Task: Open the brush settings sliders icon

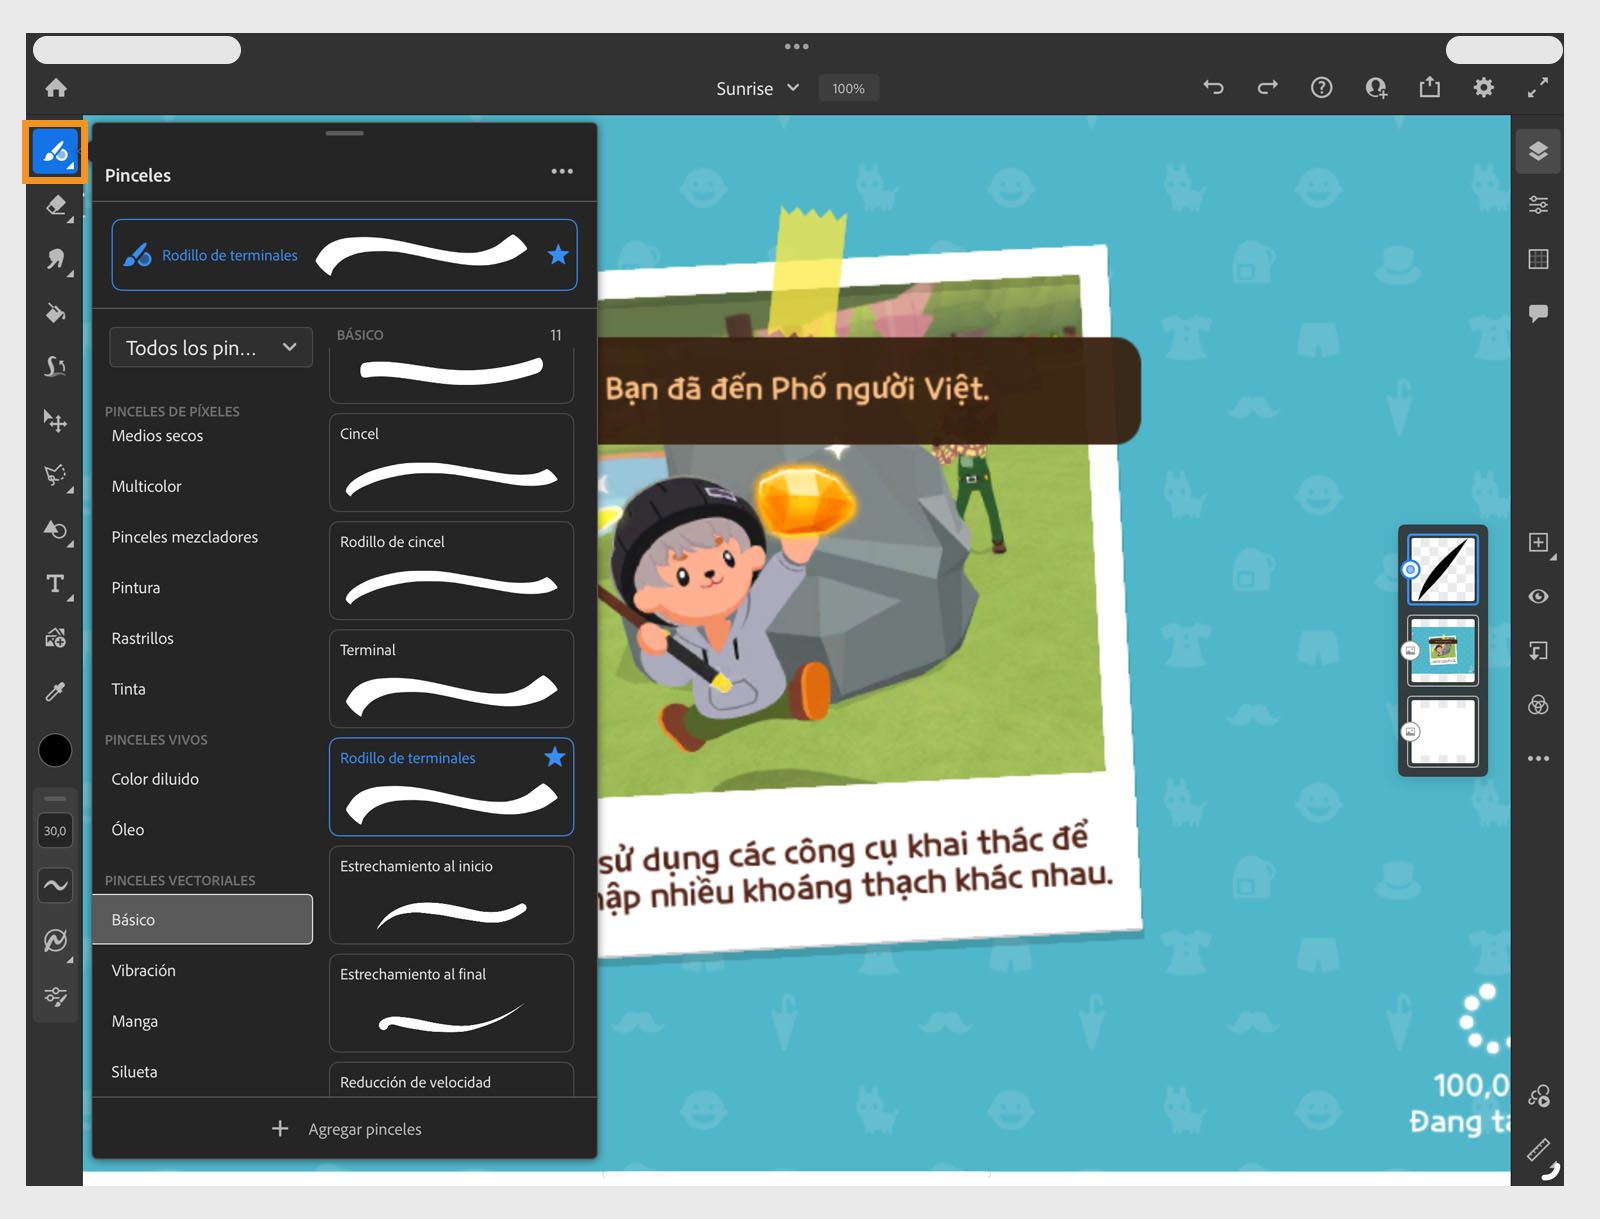Action: 55,996
